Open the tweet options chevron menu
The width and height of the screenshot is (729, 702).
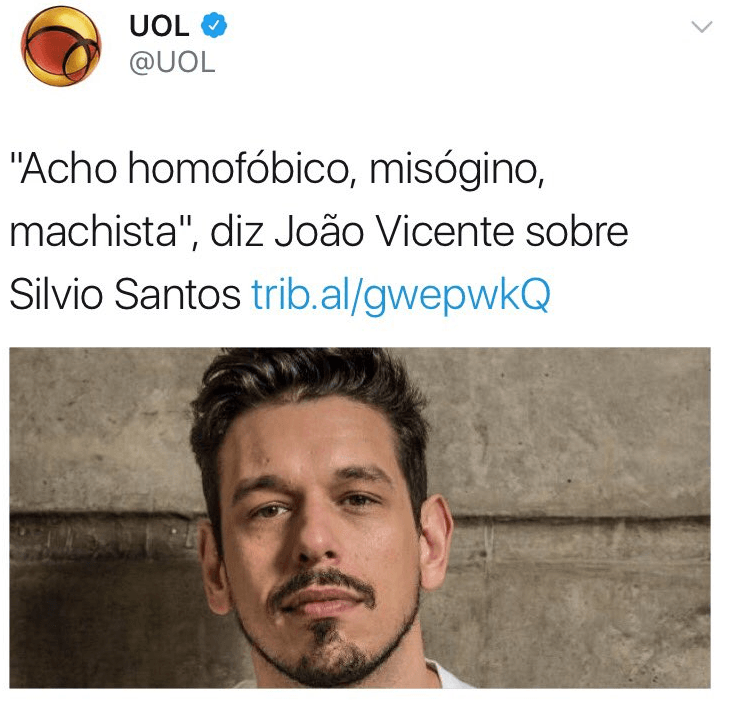tap(702, 26)
